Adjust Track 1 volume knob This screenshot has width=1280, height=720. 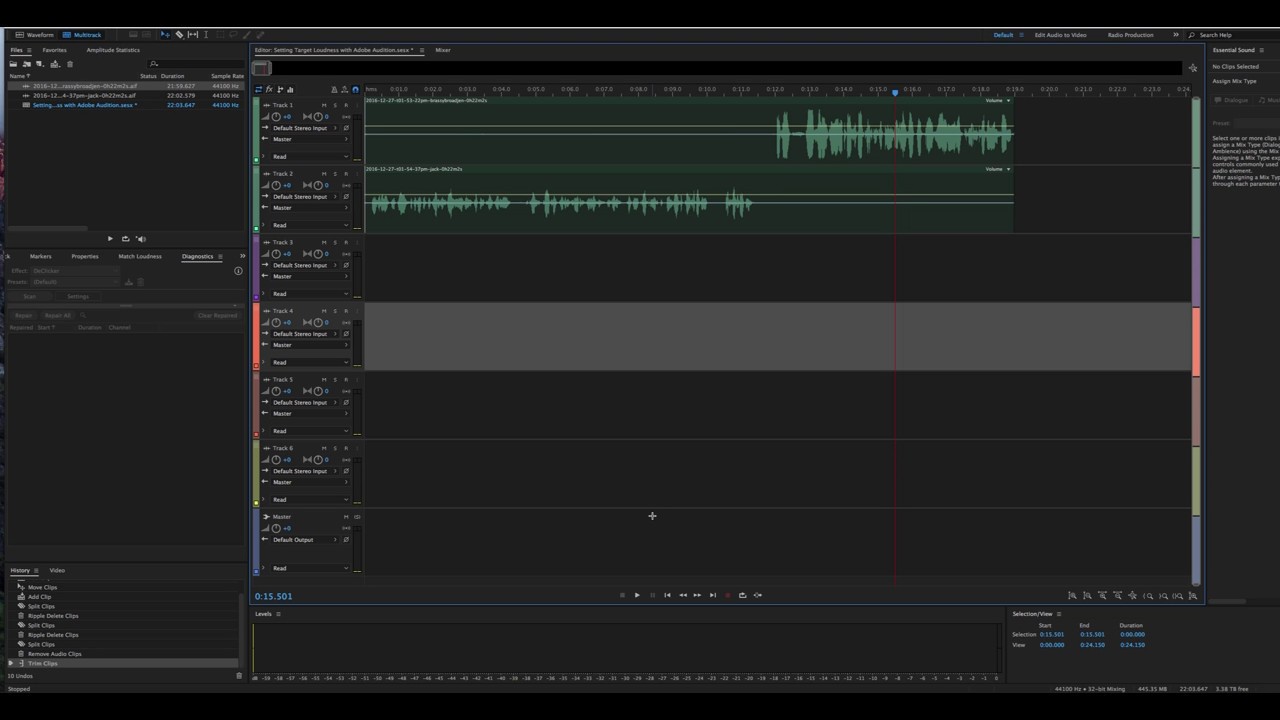(276, 117)
